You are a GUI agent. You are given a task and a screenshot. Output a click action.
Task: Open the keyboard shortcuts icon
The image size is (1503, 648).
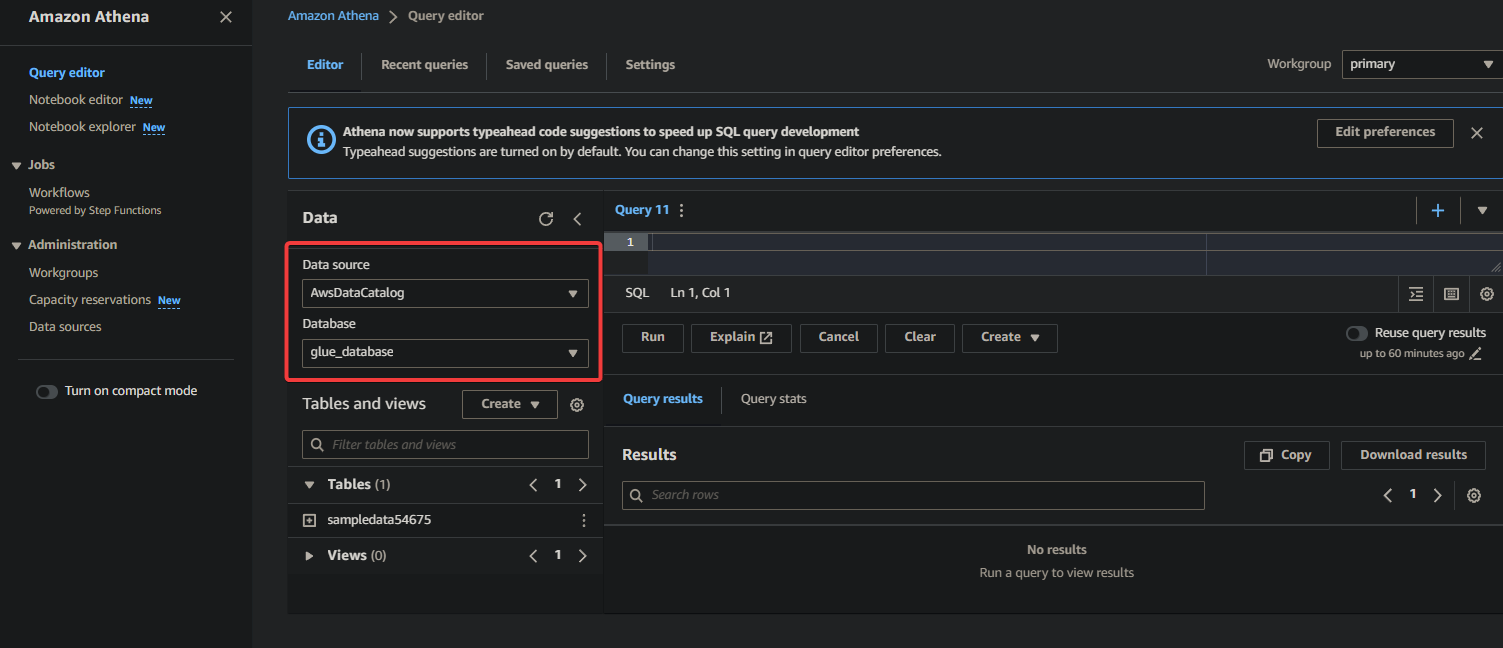(x=1451, y=294)
